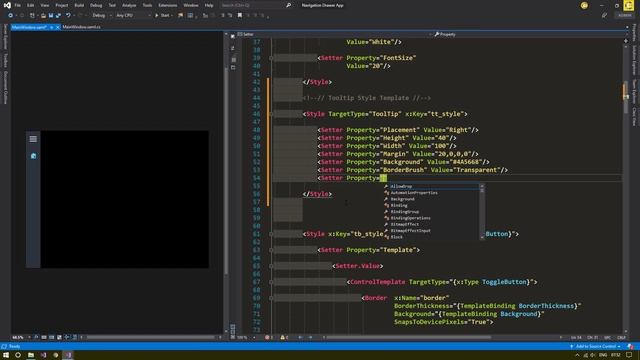Screen dimensions: 640x360
Task: Click the Save All toolbar icon
Action: point(58,16)
